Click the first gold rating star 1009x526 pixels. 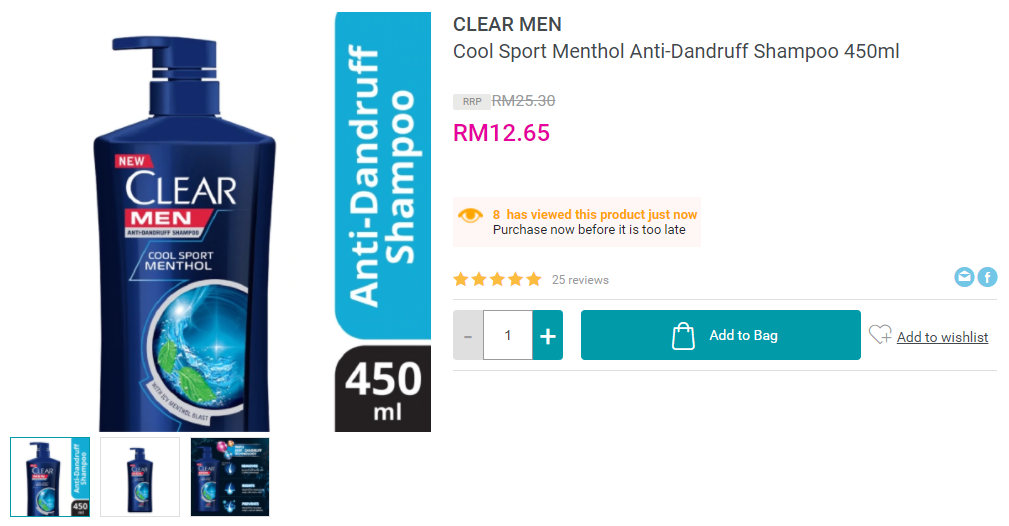(461, 279)
